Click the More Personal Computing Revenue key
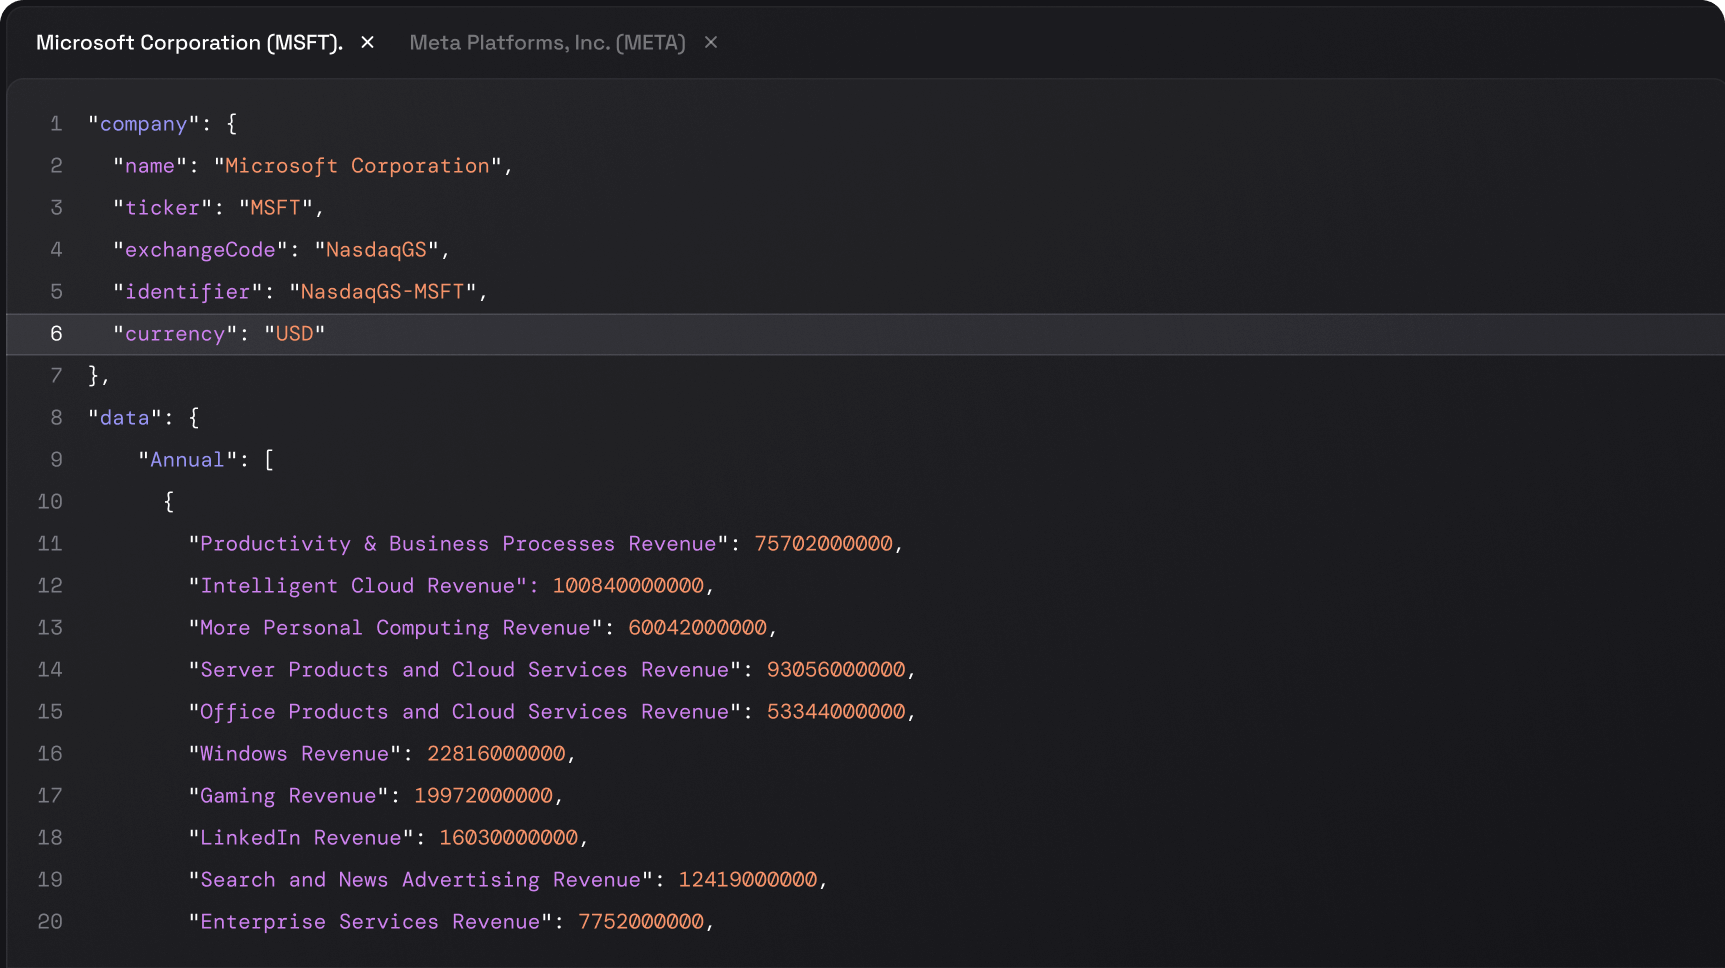 click(x=395, y=628)
